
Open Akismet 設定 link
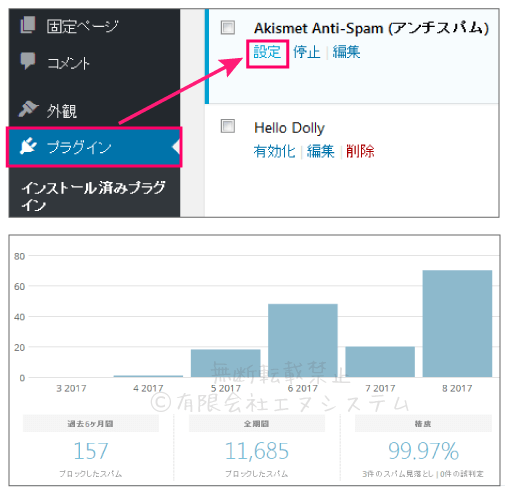267,52
